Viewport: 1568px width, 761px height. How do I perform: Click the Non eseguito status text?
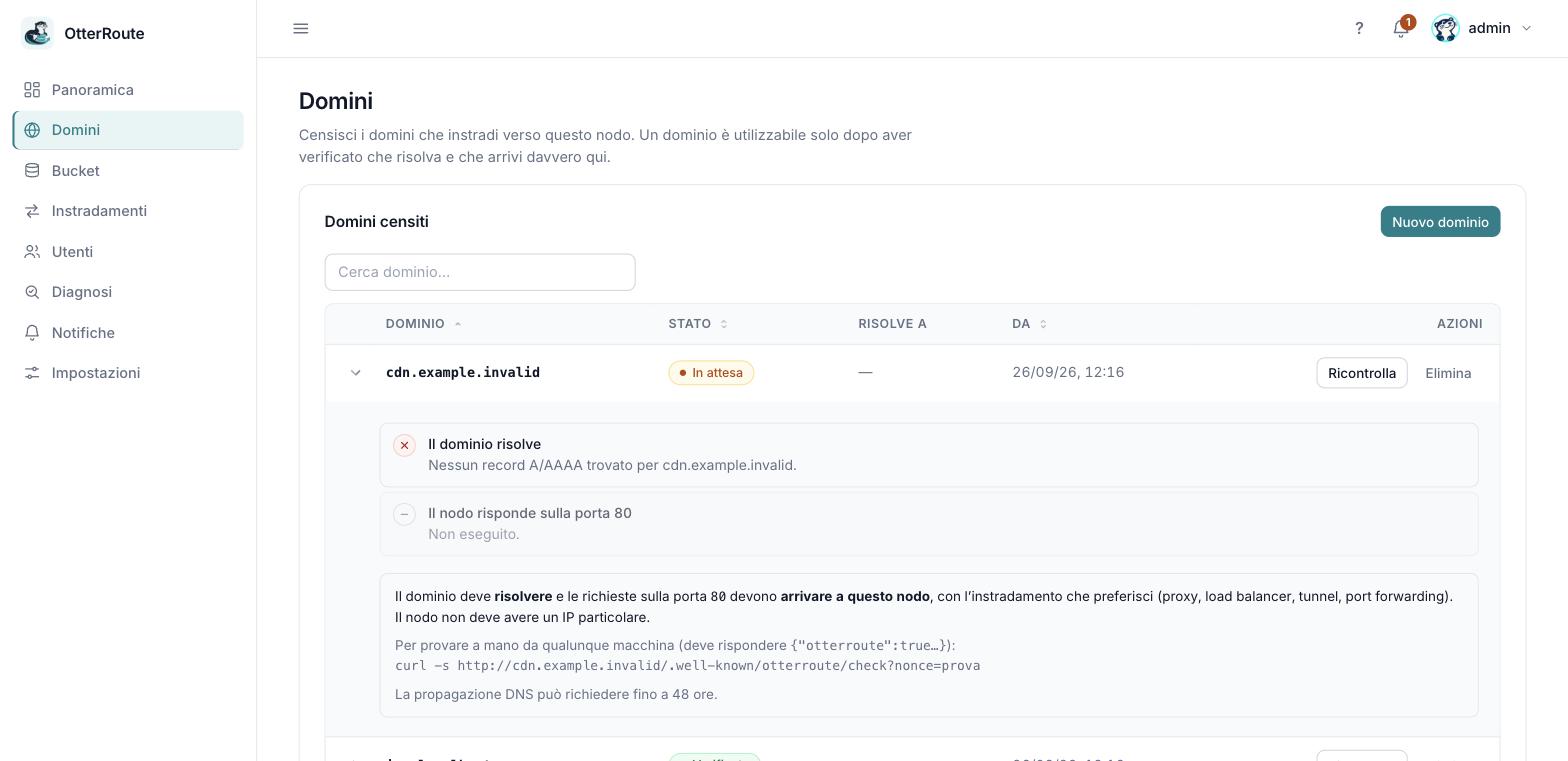tap(473, 534)
